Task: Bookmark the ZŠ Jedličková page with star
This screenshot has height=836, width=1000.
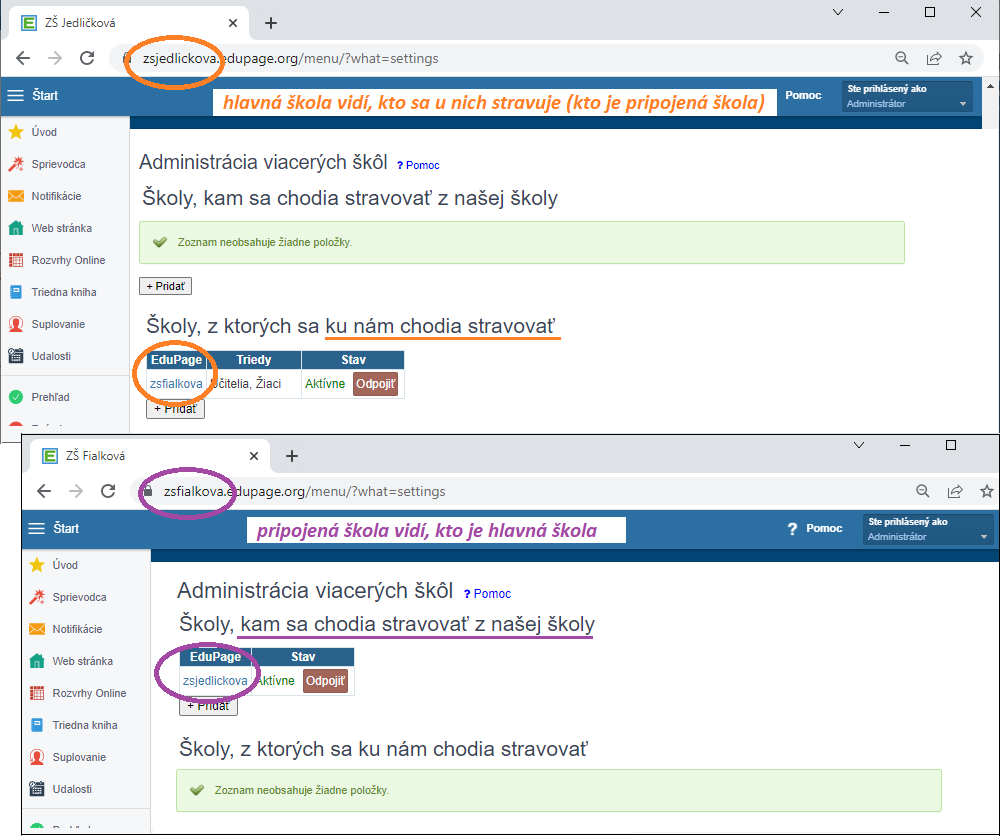Action: [966, 58]
